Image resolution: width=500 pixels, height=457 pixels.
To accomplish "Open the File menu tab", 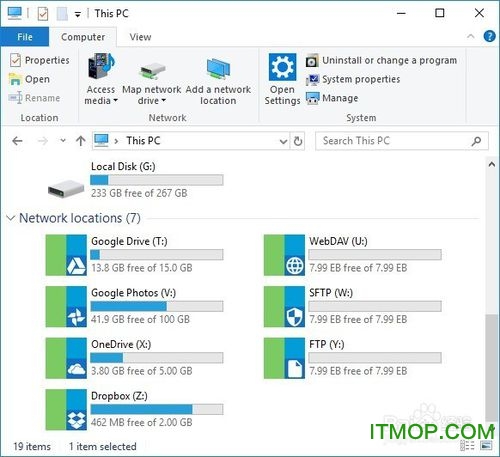I will [x=25, y=37].
